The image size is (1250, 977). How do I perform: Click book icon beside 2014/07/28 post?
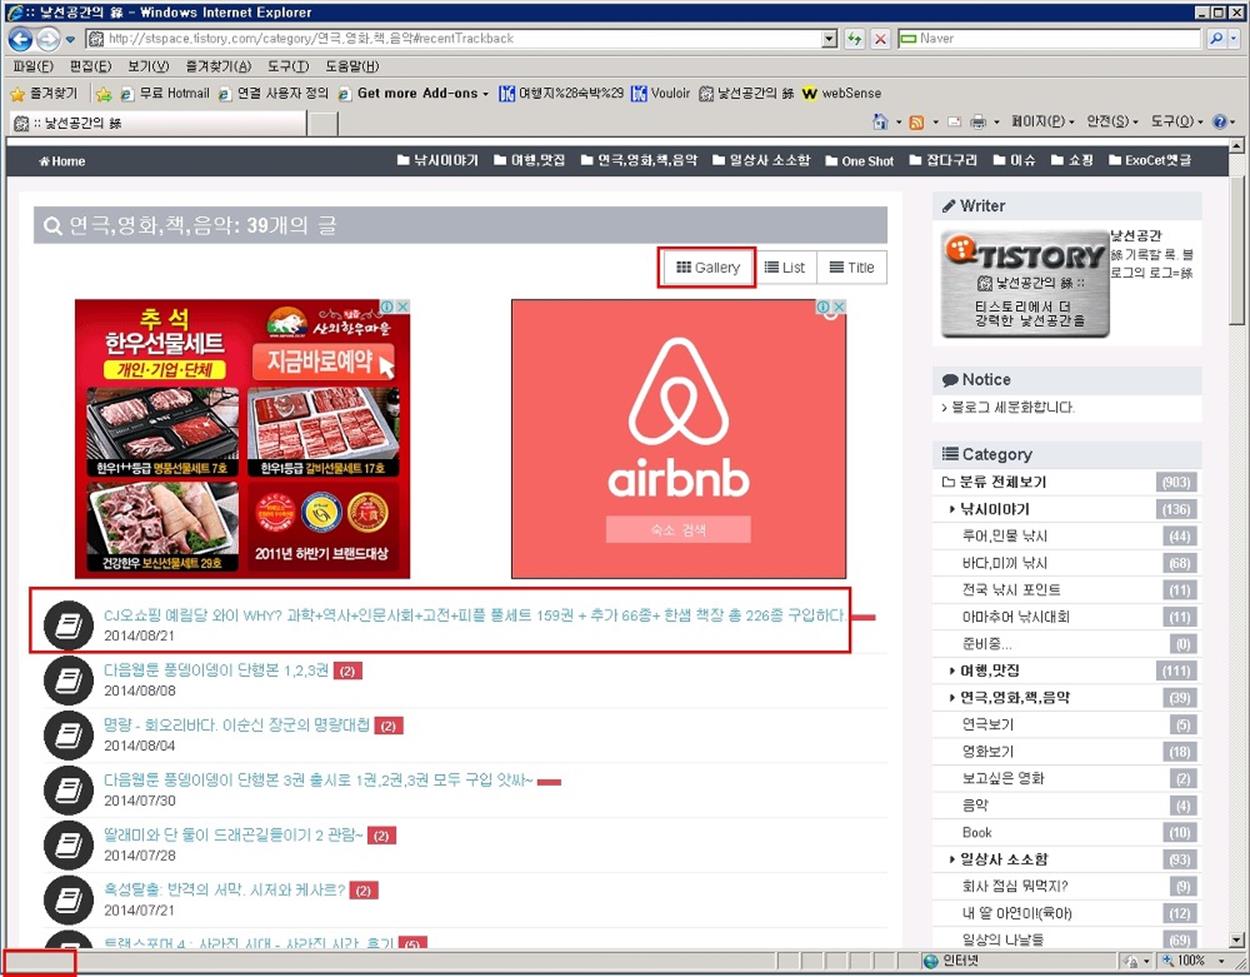pos(68,845)
